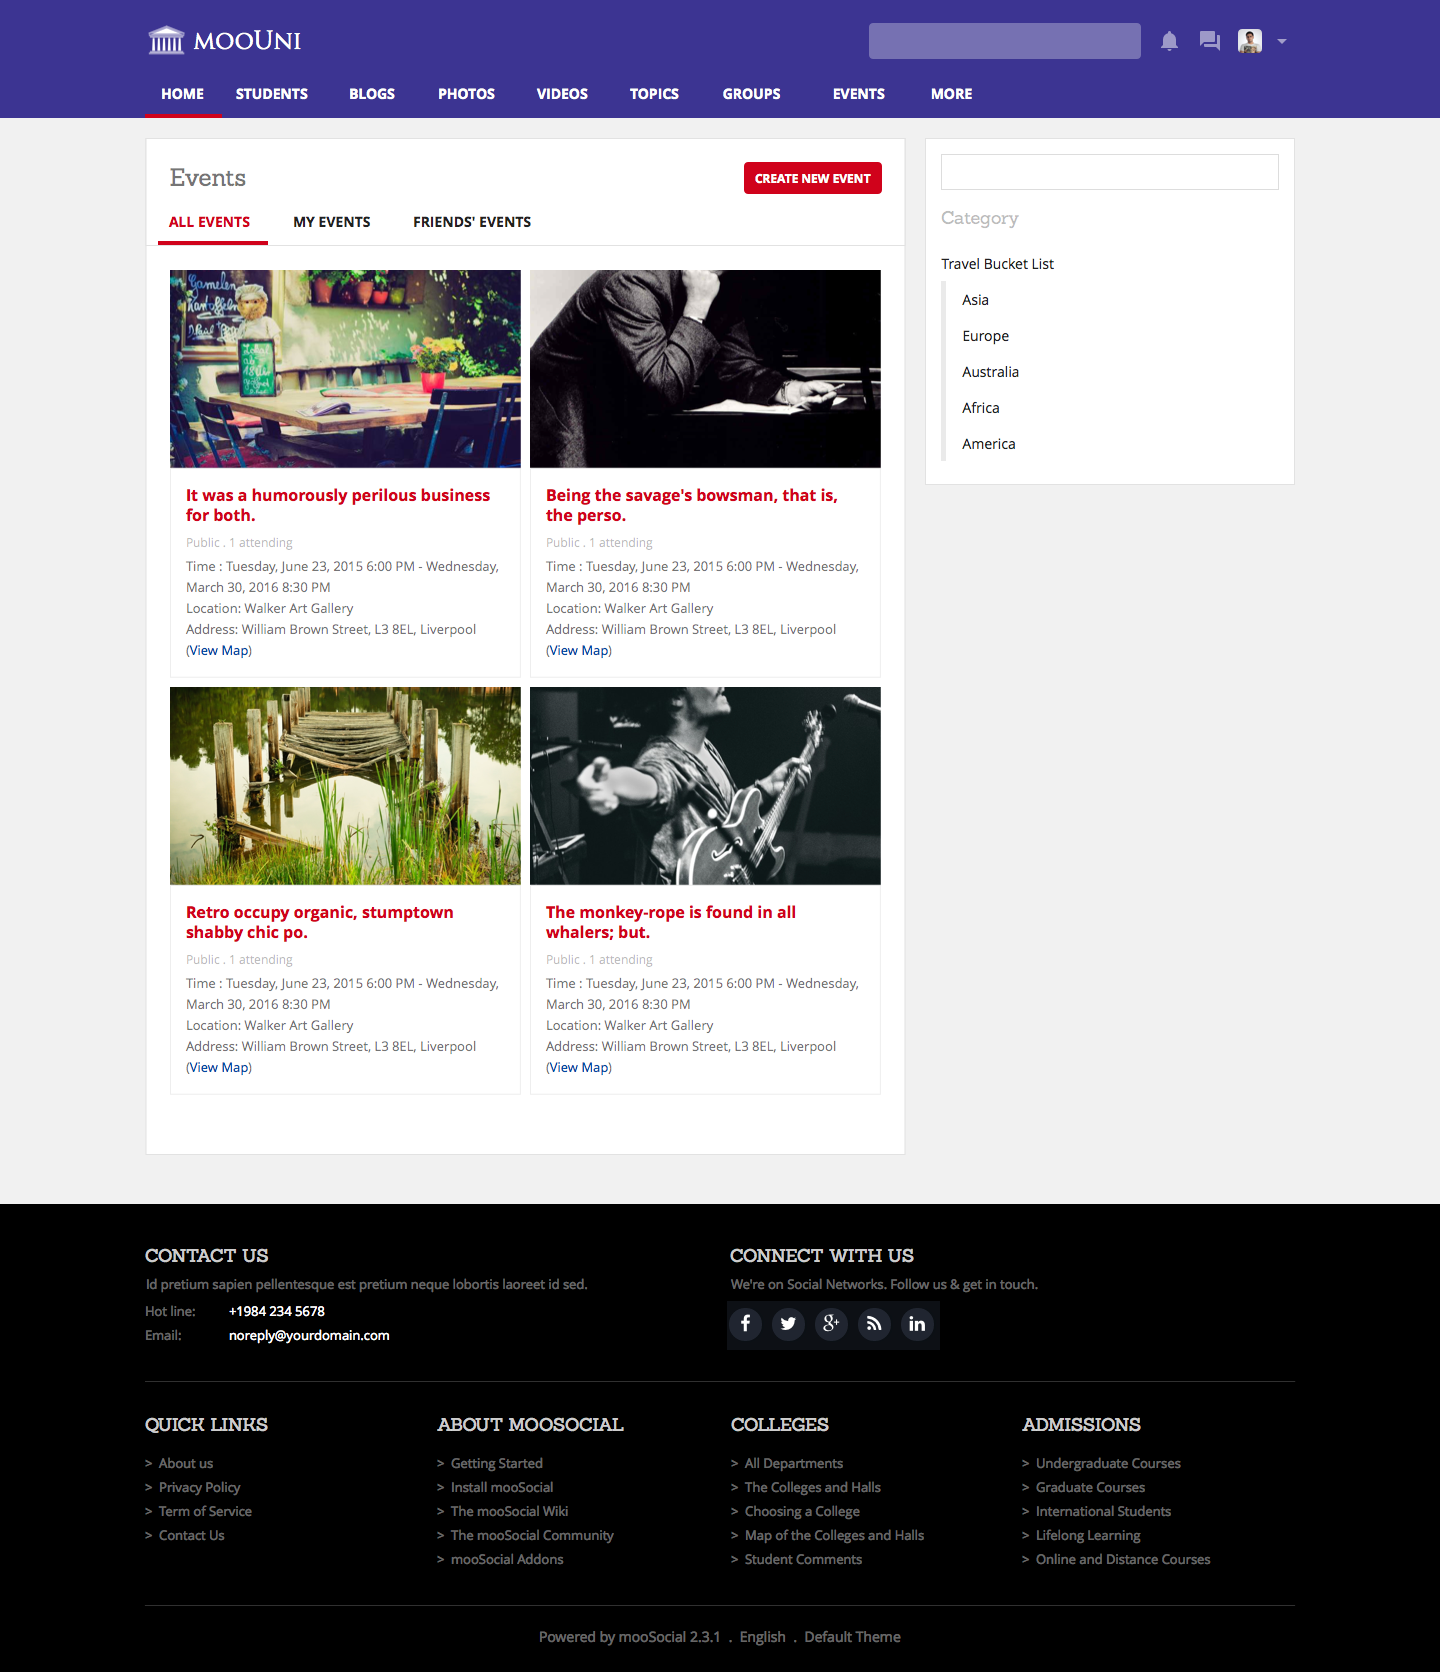Image resolution: width=1440 pixels, height=1672 pixels.
Task: Open About us footer link
Action: (x=186, y=1464)
